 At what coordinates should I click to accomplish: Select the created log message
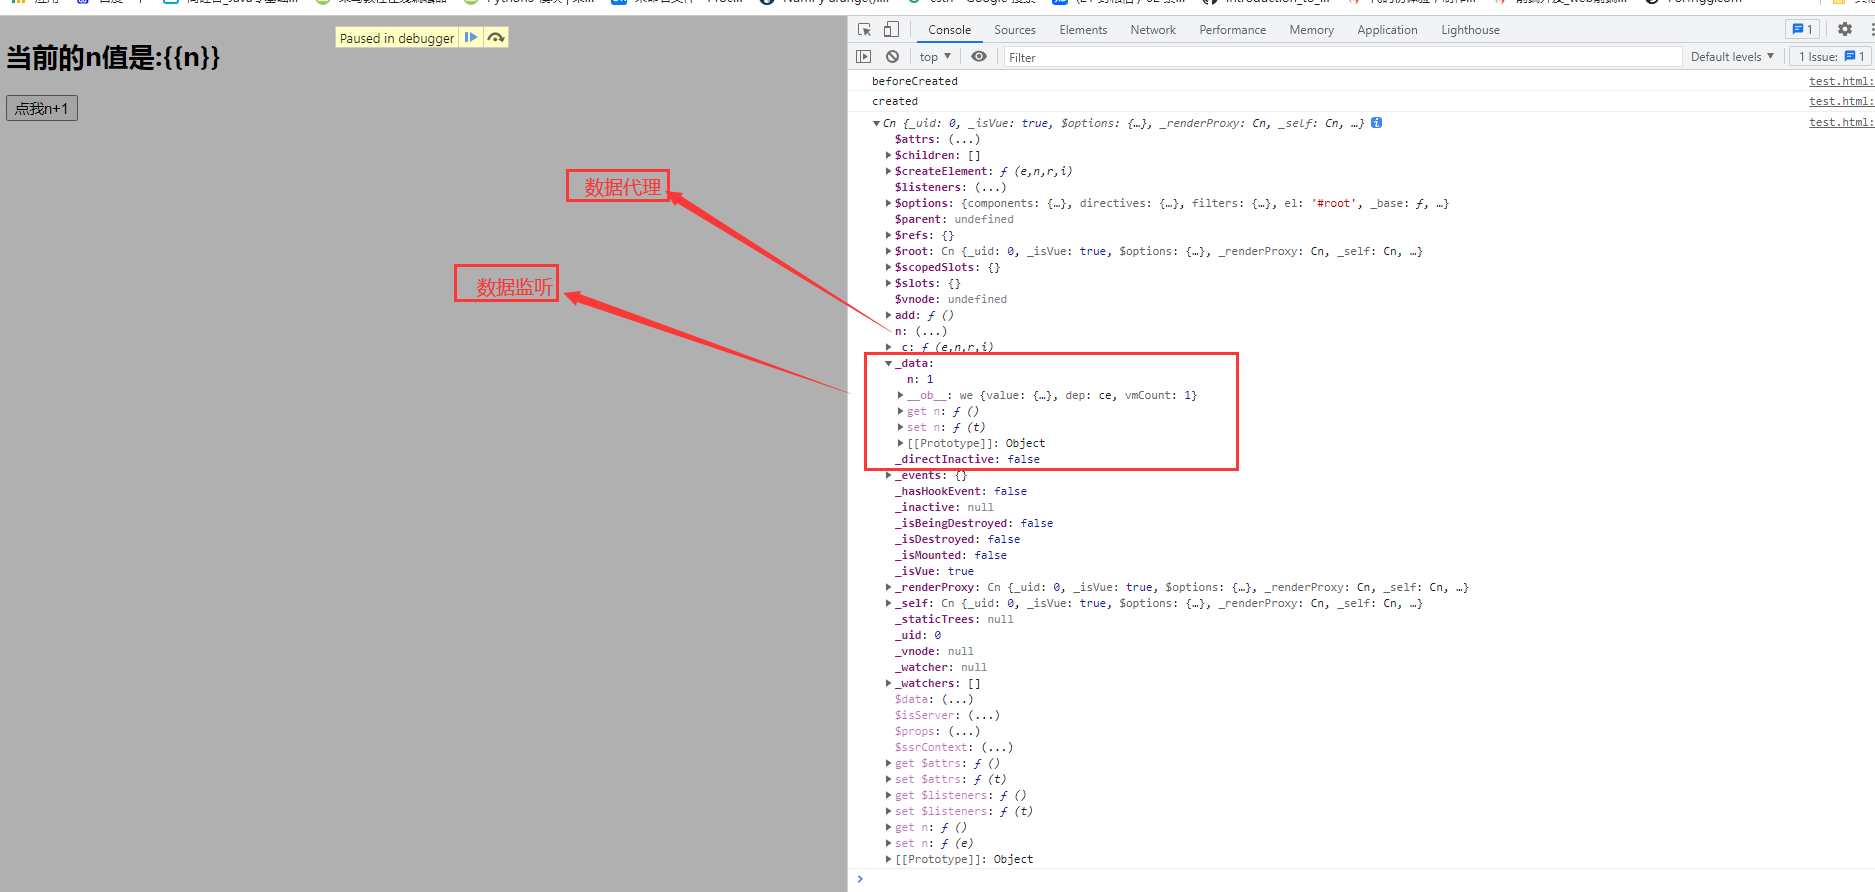pos(894,101)
